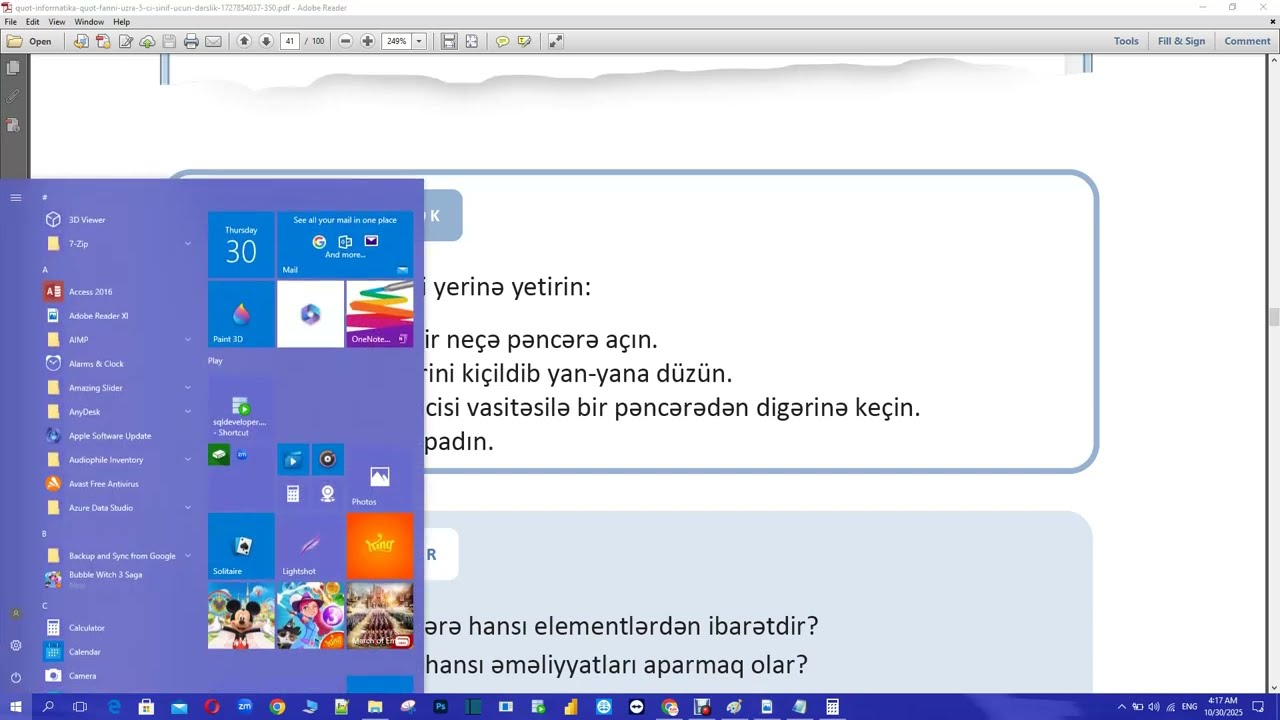Click the taskbar Photoshop icon
The height and width of the screenshot is (720, 1280).
(x=441, y=707)
